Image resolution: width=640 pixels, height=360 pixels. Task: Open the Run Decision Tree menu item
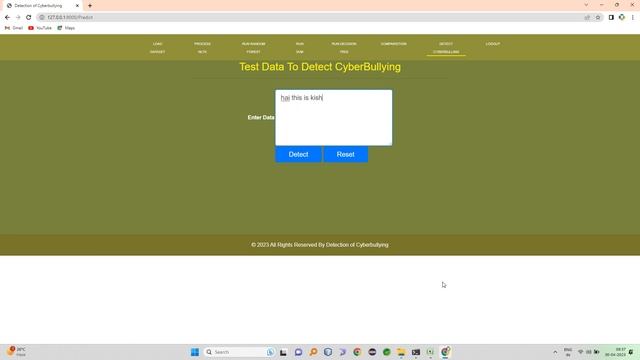tap(344, 48)
